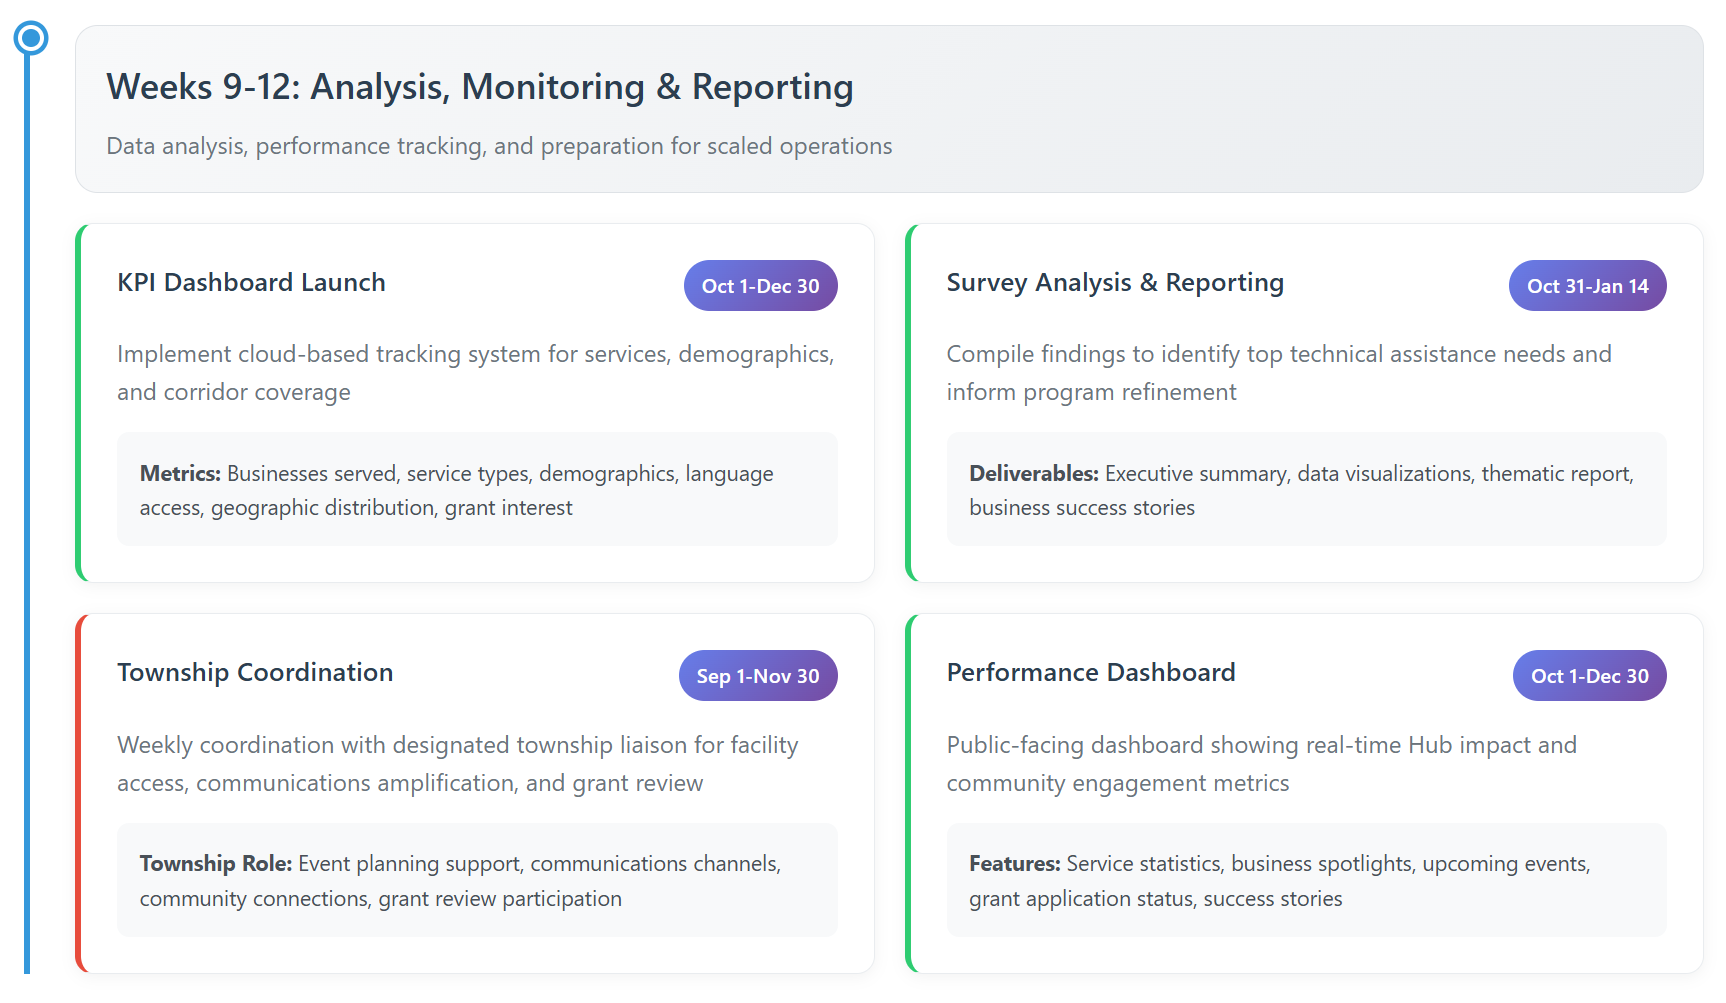
Task: Click the Oct 1-Dec 30 badge on Performance Dashboard
Action: click(1589, 676)
